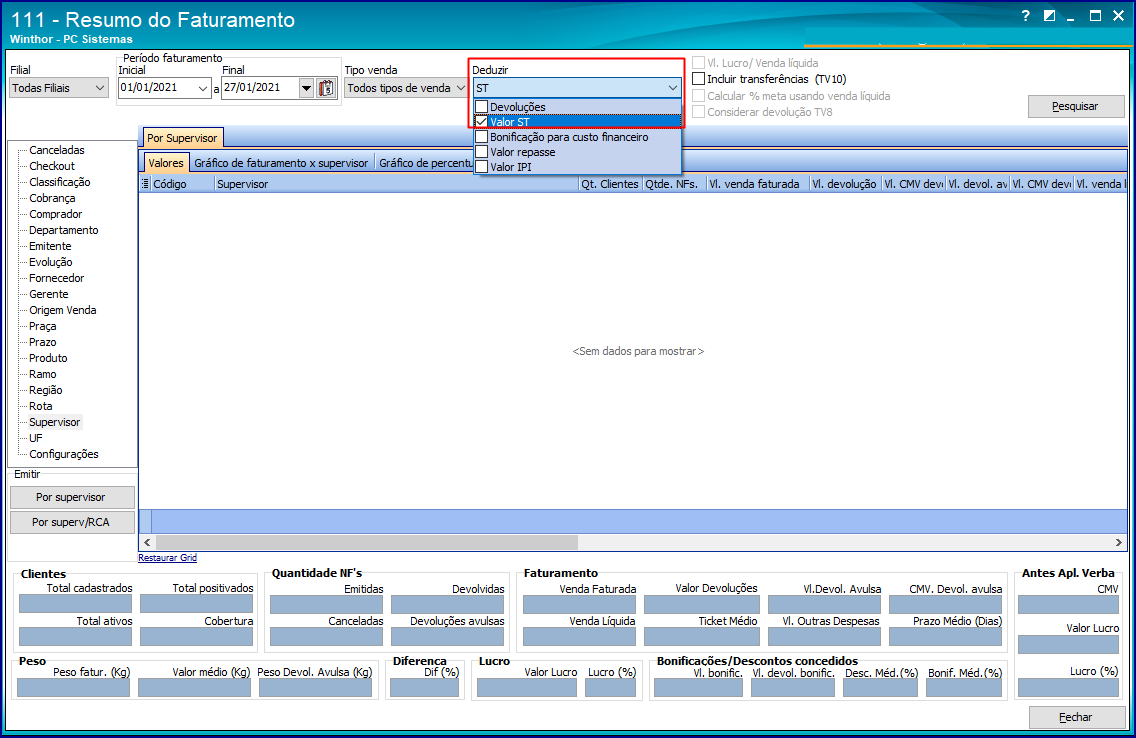The image size is (1136, 738).
Task: Switch to the Valores tab
Action: point(166,163)
